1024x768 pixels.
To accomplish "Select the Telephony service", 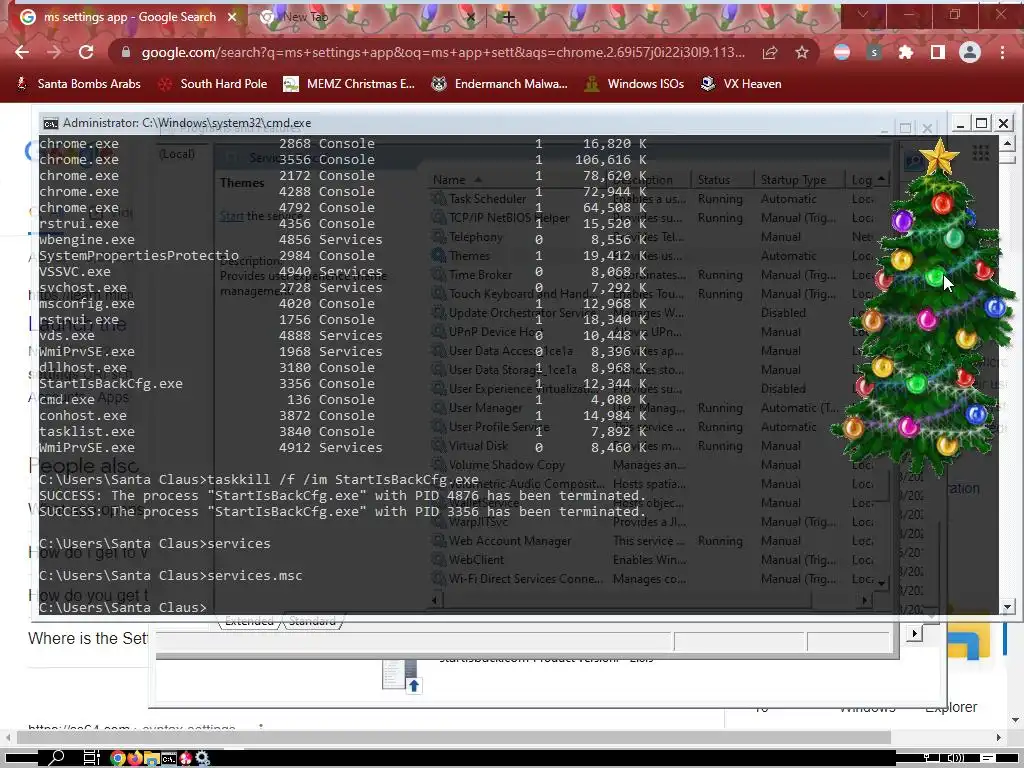I will pos(475,236).
